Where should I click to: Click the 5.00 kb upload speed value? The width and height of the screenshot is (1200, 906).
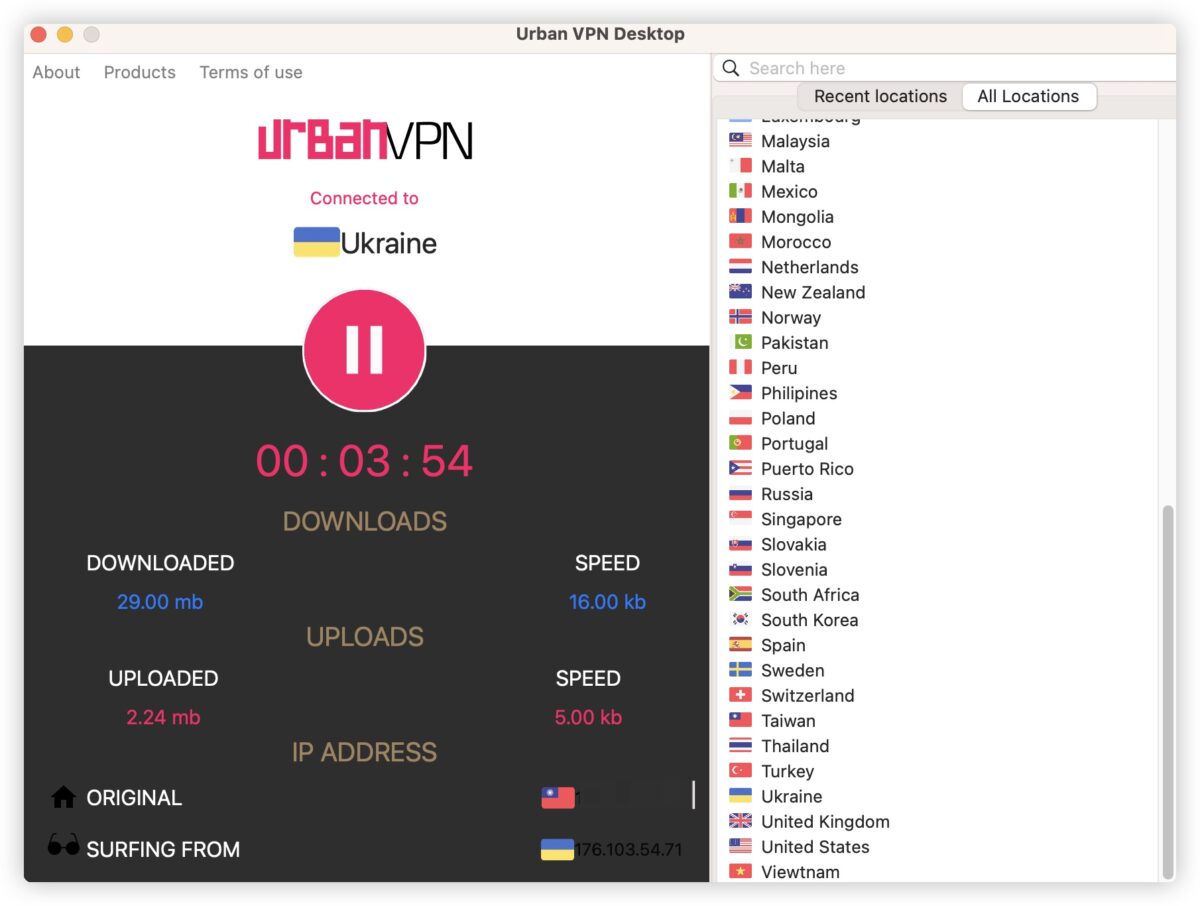(588, 717)
